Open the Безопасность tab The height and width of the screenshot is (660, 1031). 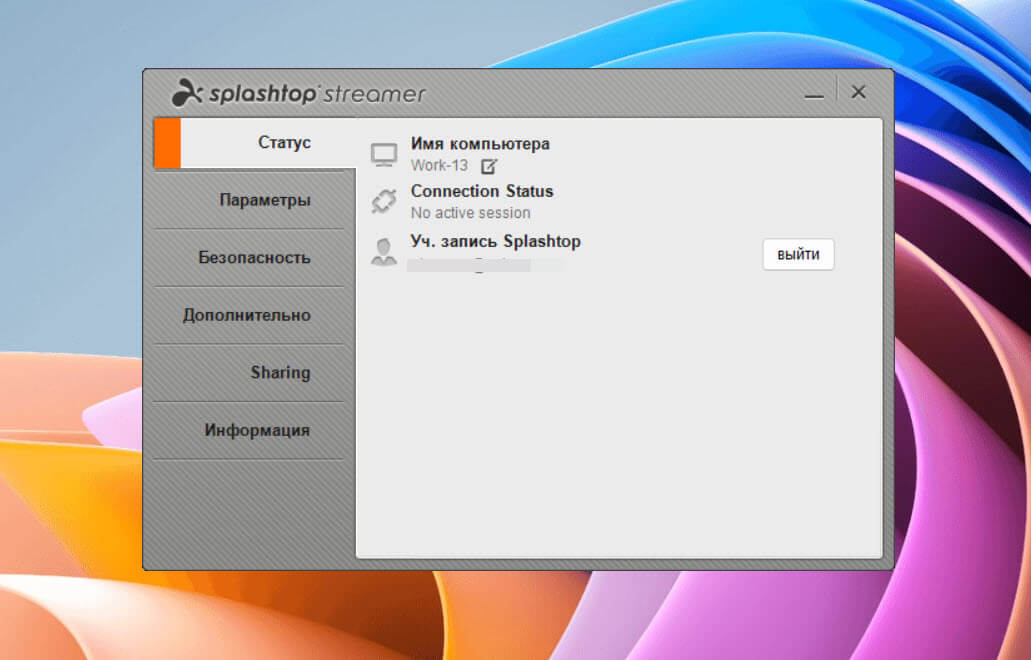click(x=249, y=258)
